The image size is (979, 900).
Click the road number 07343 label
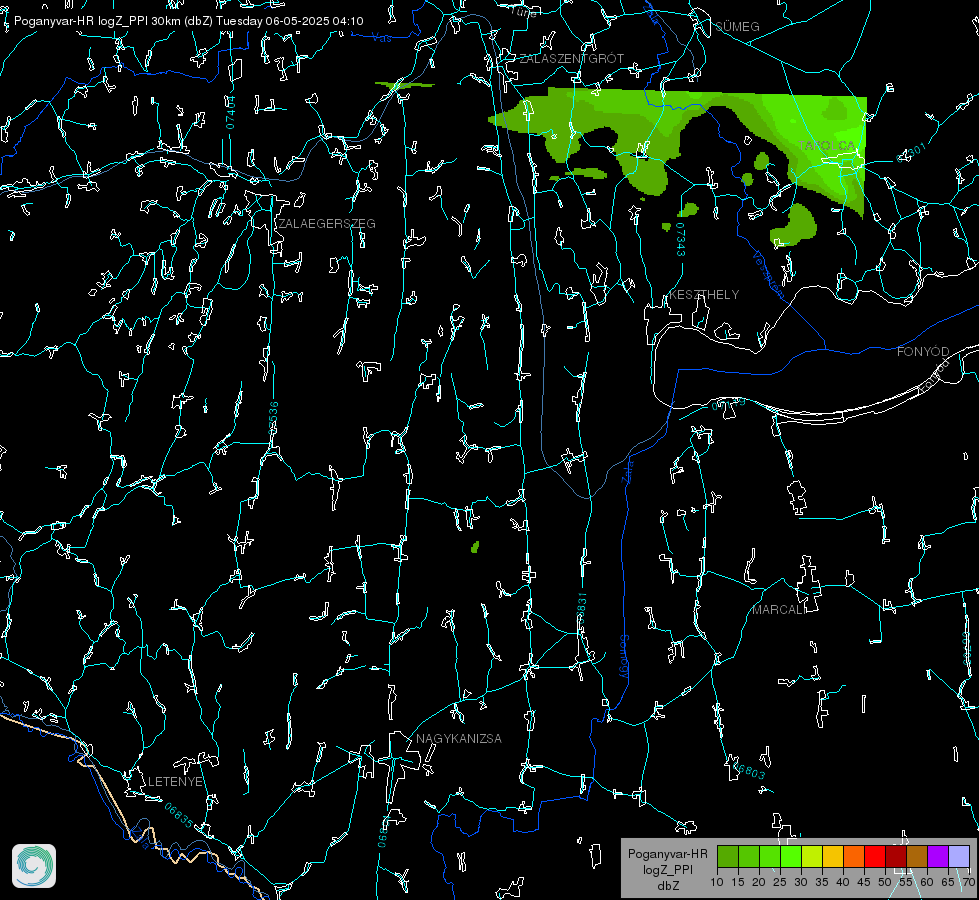(681, 239)
